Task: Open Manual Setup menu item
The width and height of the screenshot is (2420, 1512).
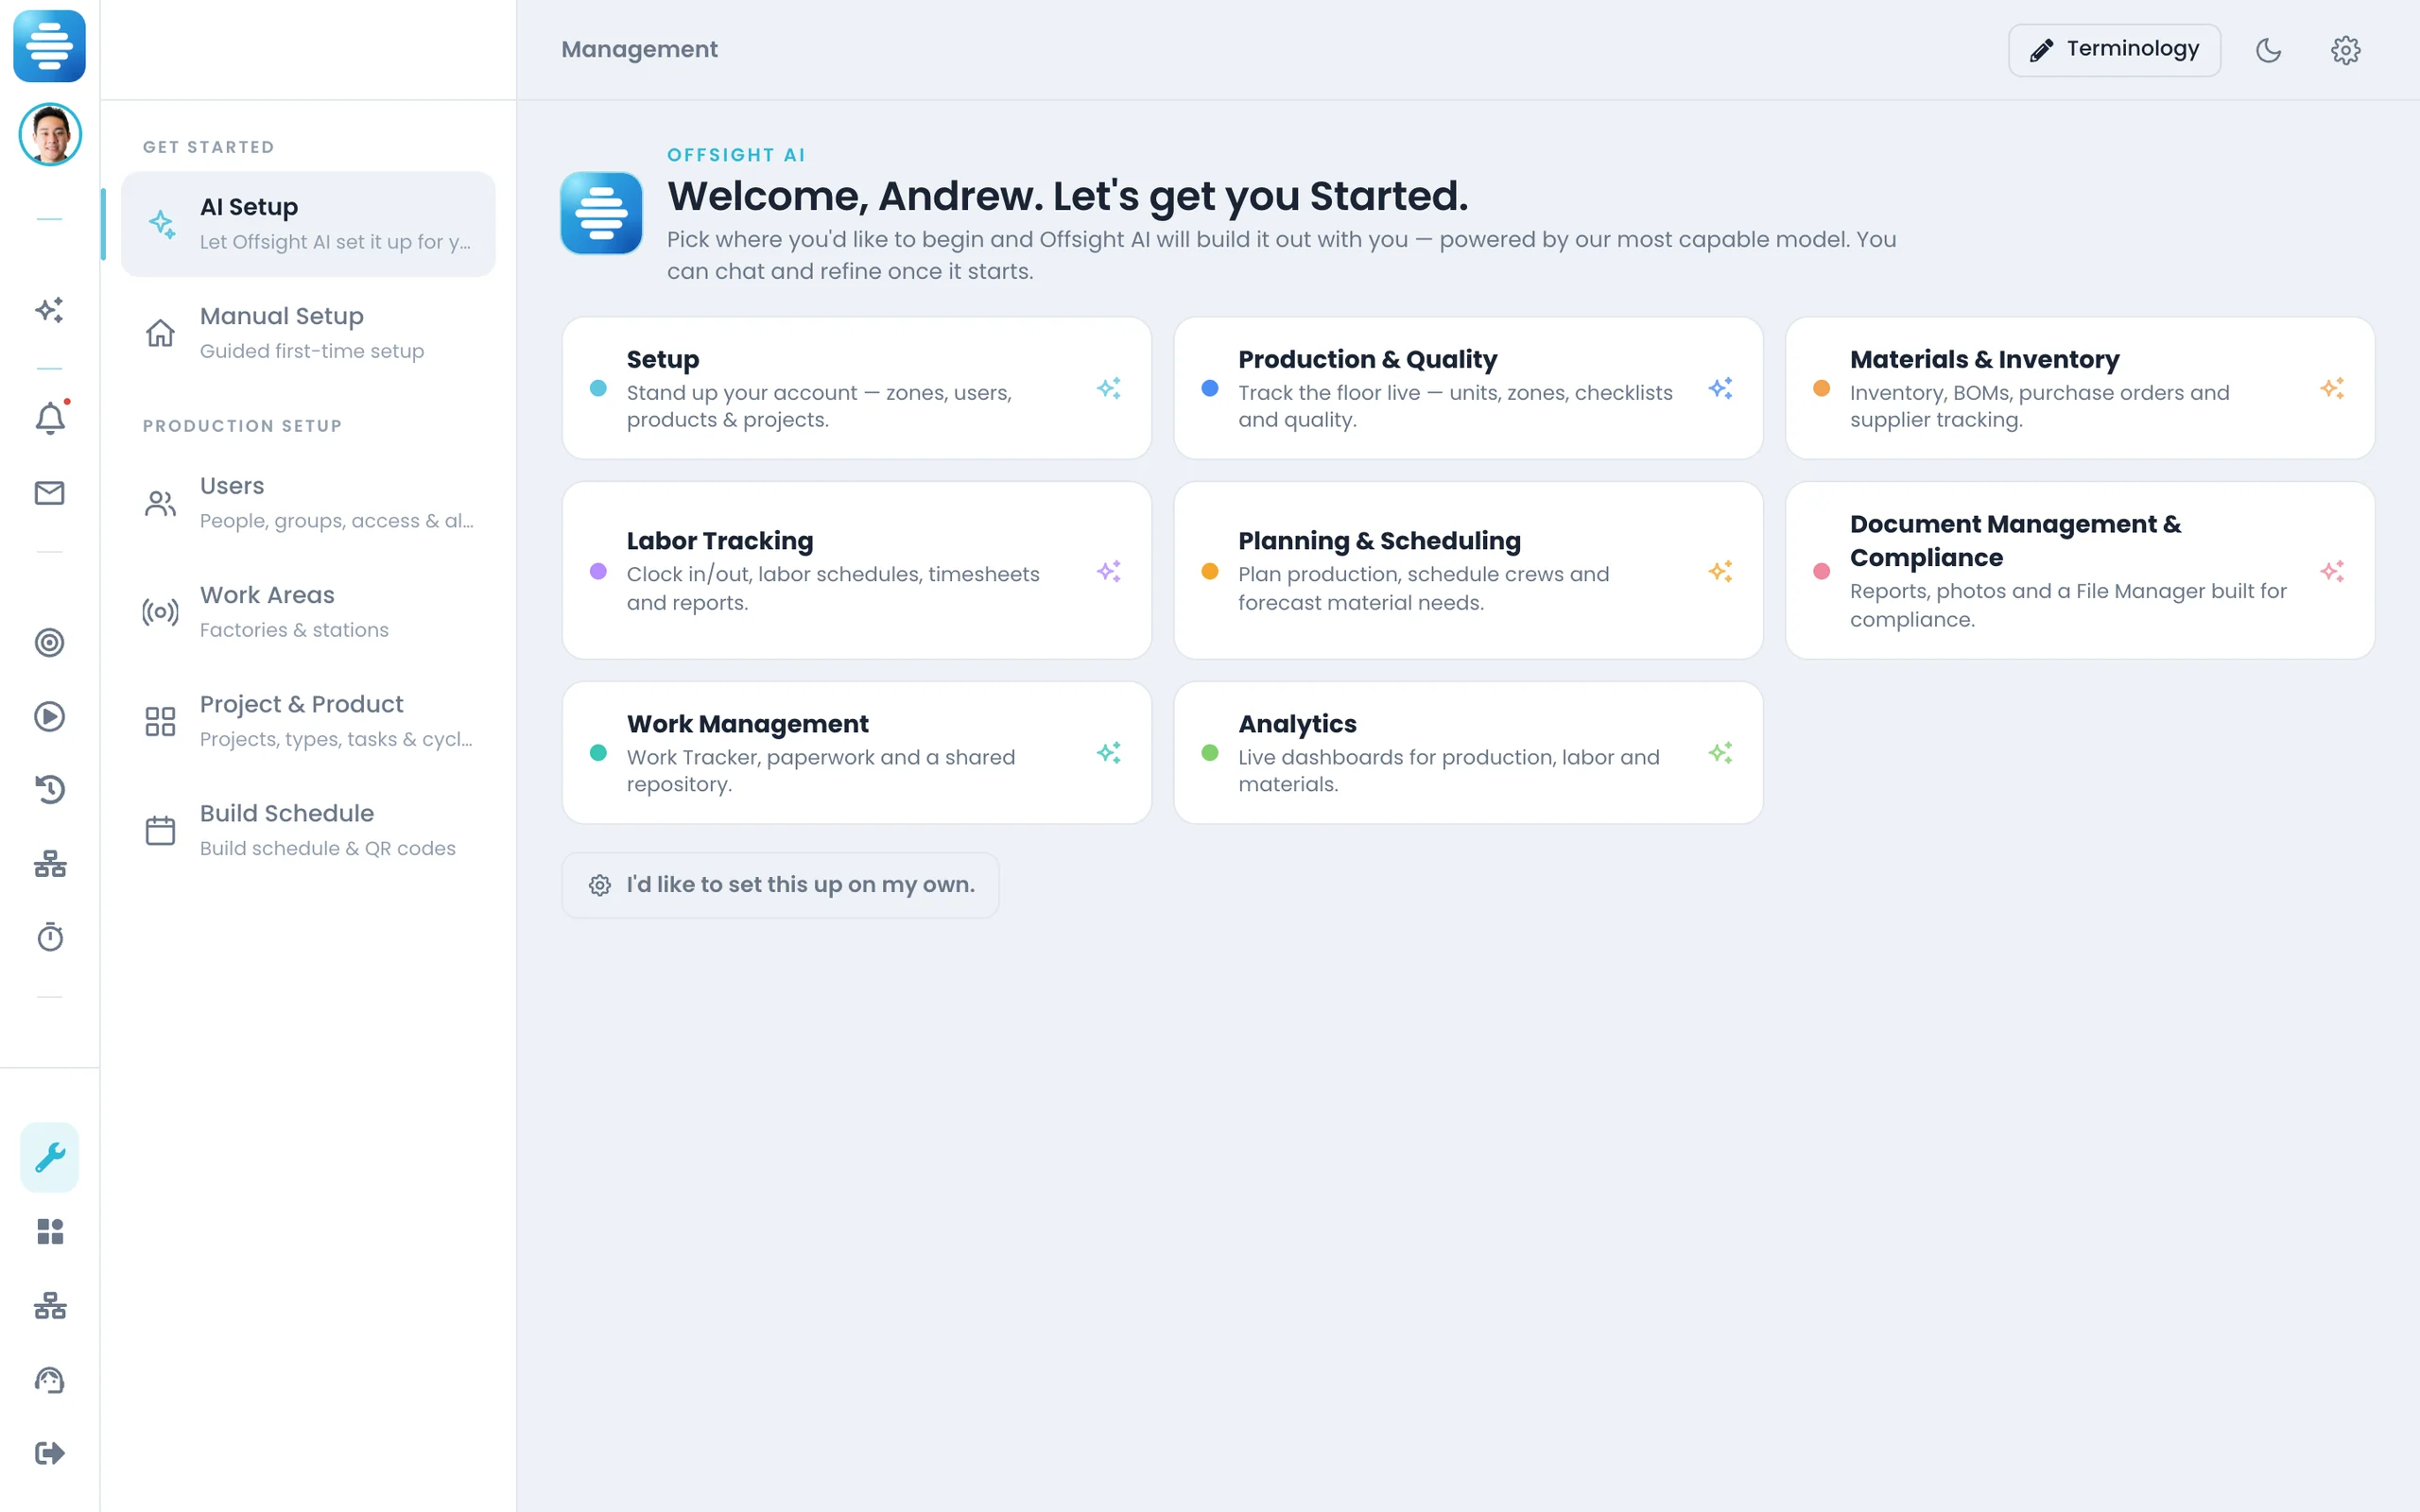Action: pos(308,333)
